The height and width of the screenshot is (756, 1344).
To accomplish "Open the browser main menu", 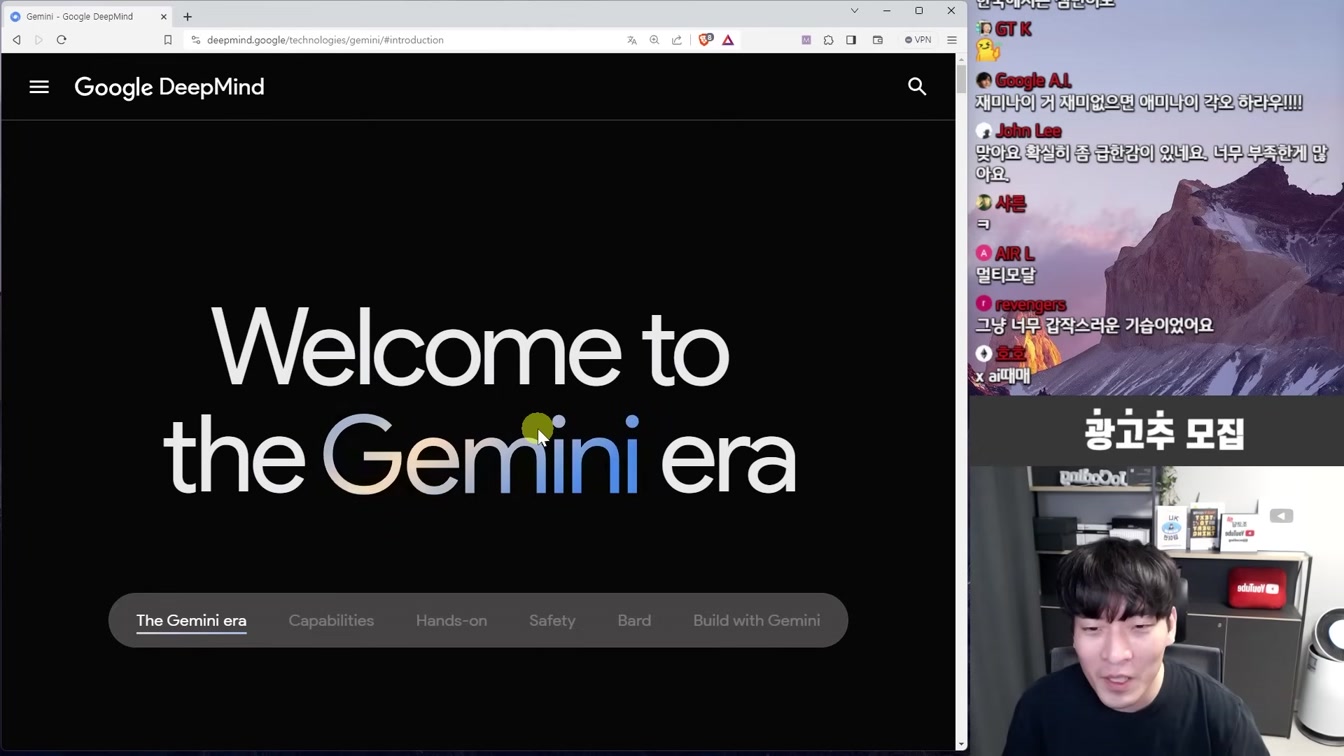I will tap(952, 40).
